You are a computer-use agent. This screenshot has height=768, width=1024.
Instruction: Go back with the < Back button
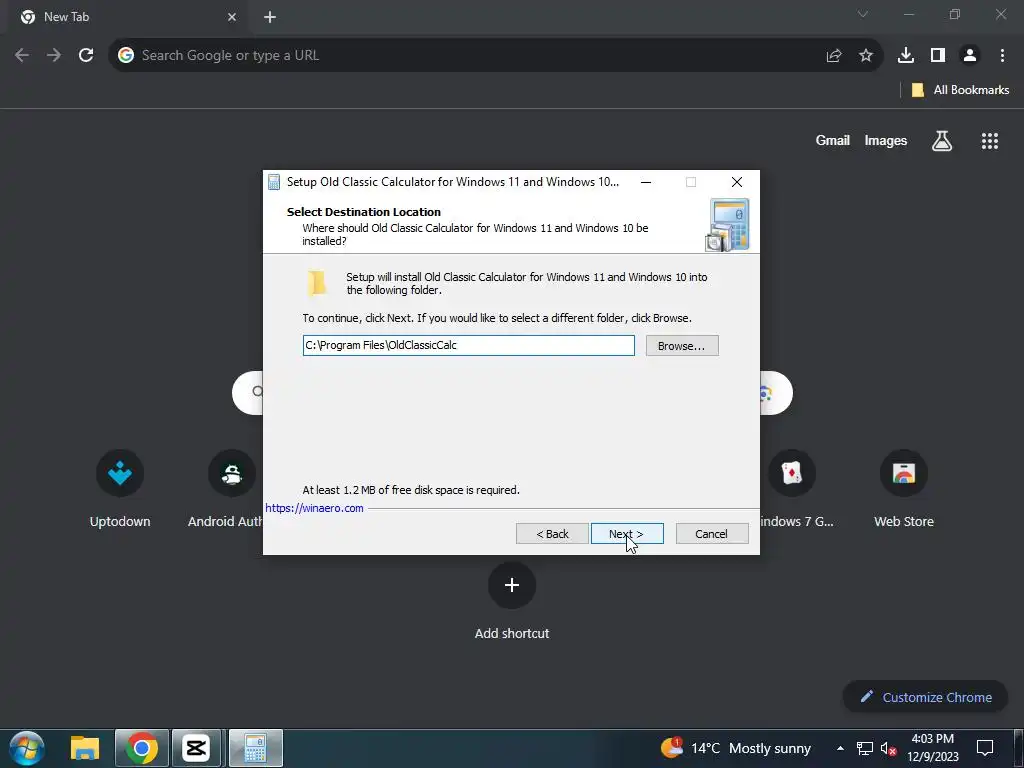(x=552, y=534)
